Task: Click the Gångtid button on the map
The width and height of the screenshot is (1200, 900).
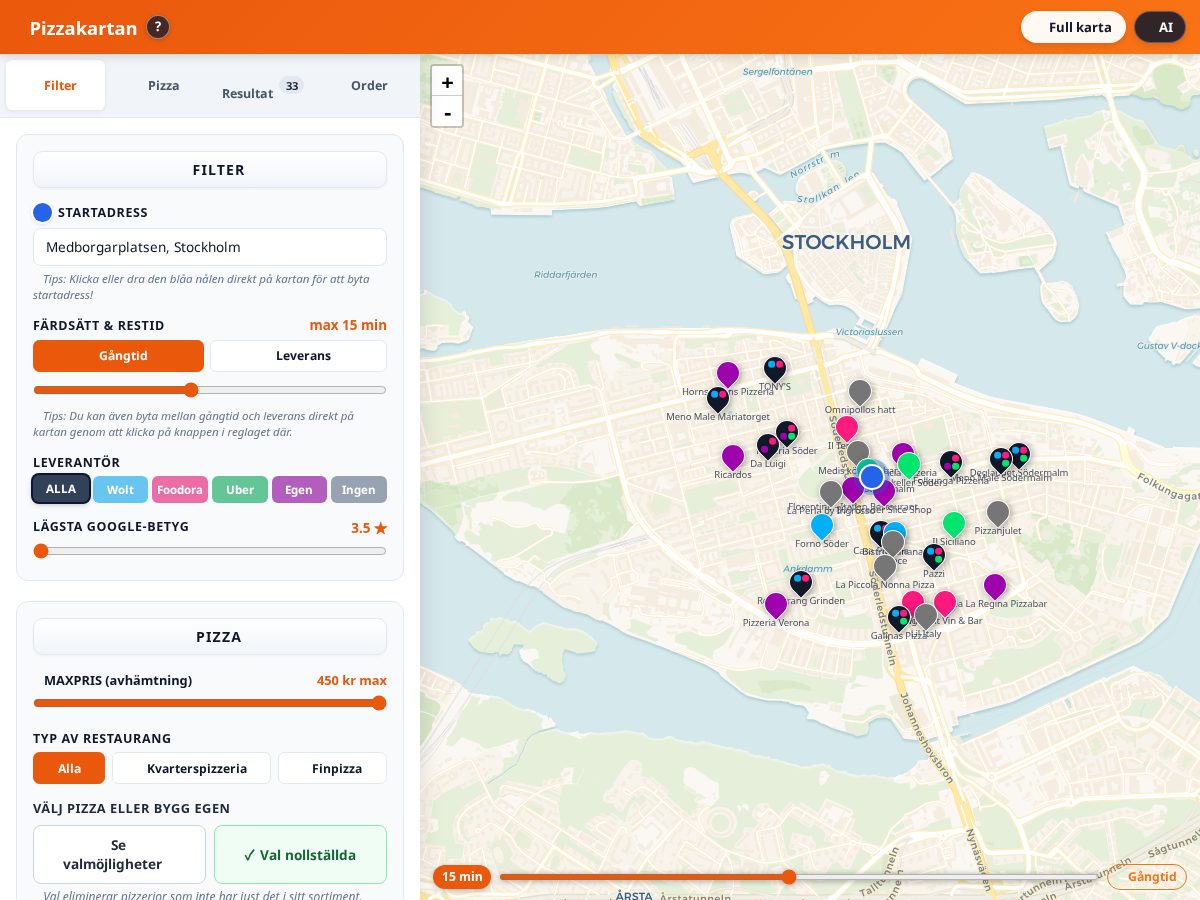Action: [x=1147, y=877]
